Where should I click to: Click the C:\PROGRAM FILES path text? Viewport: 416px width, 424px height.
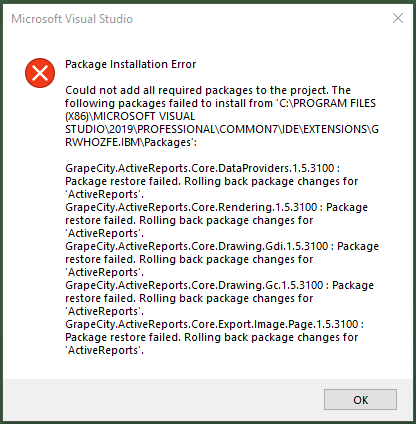327,103
